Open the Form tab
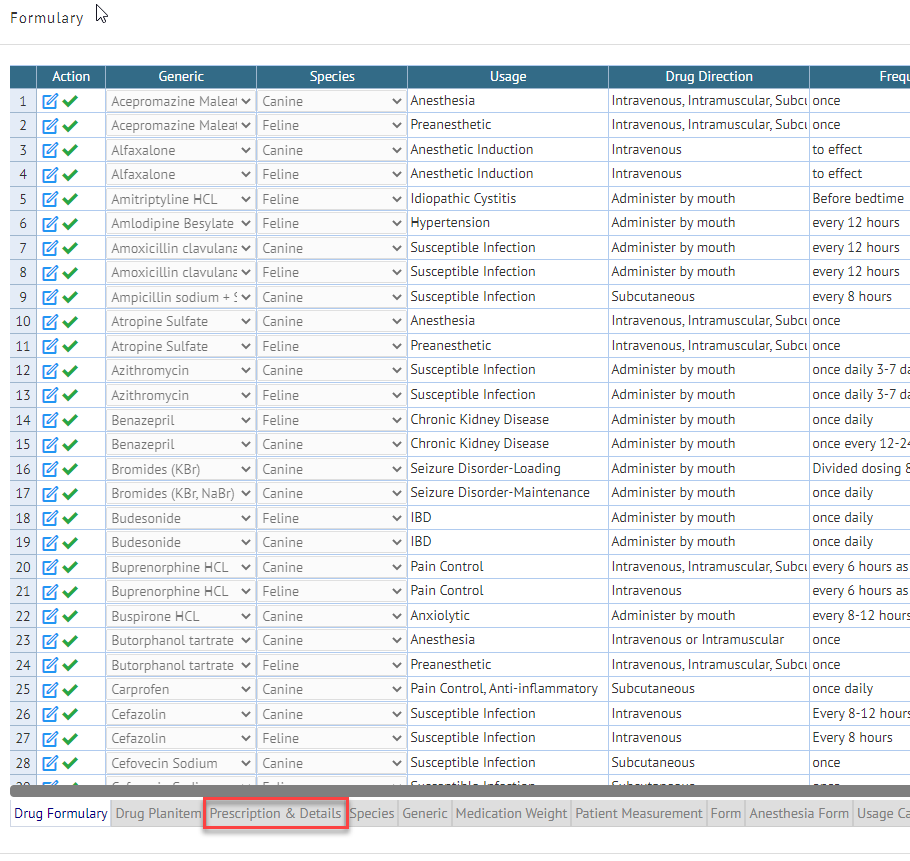Screen dimensions: 910x861 point(725,813)
